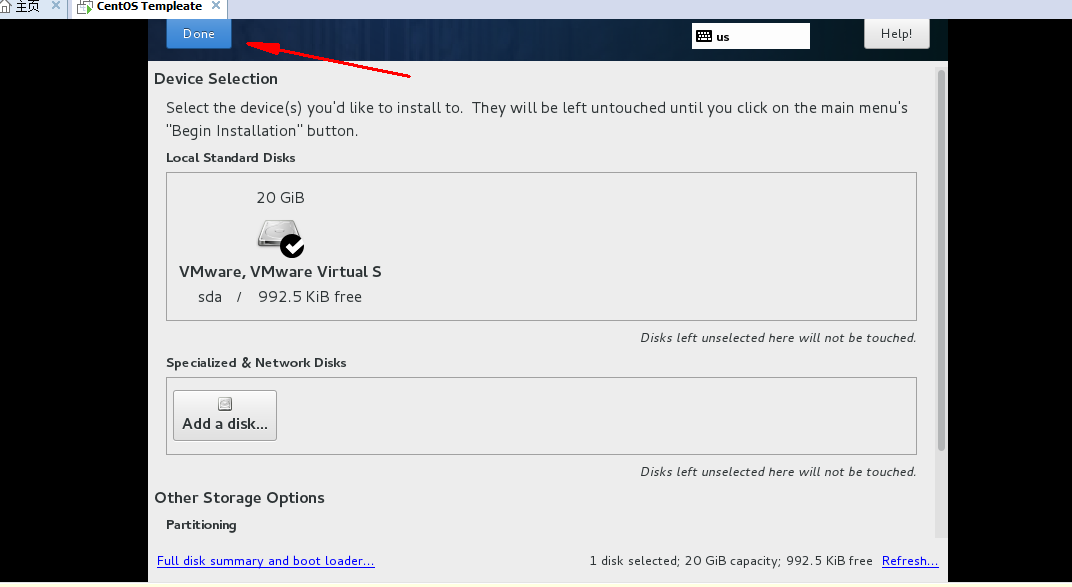
Task: Click the 'sda / 992.5 KiB free' text
Action: coord(280,297)
